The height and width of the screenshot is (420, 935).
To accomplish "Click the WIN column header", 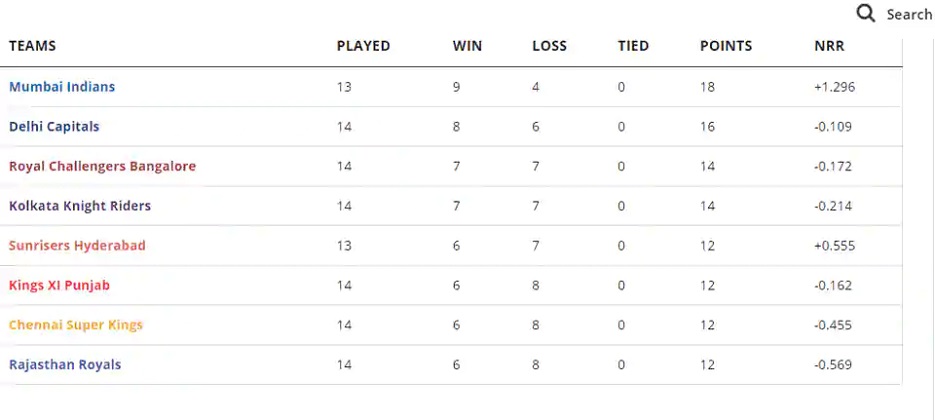I will tap(467, 46).
